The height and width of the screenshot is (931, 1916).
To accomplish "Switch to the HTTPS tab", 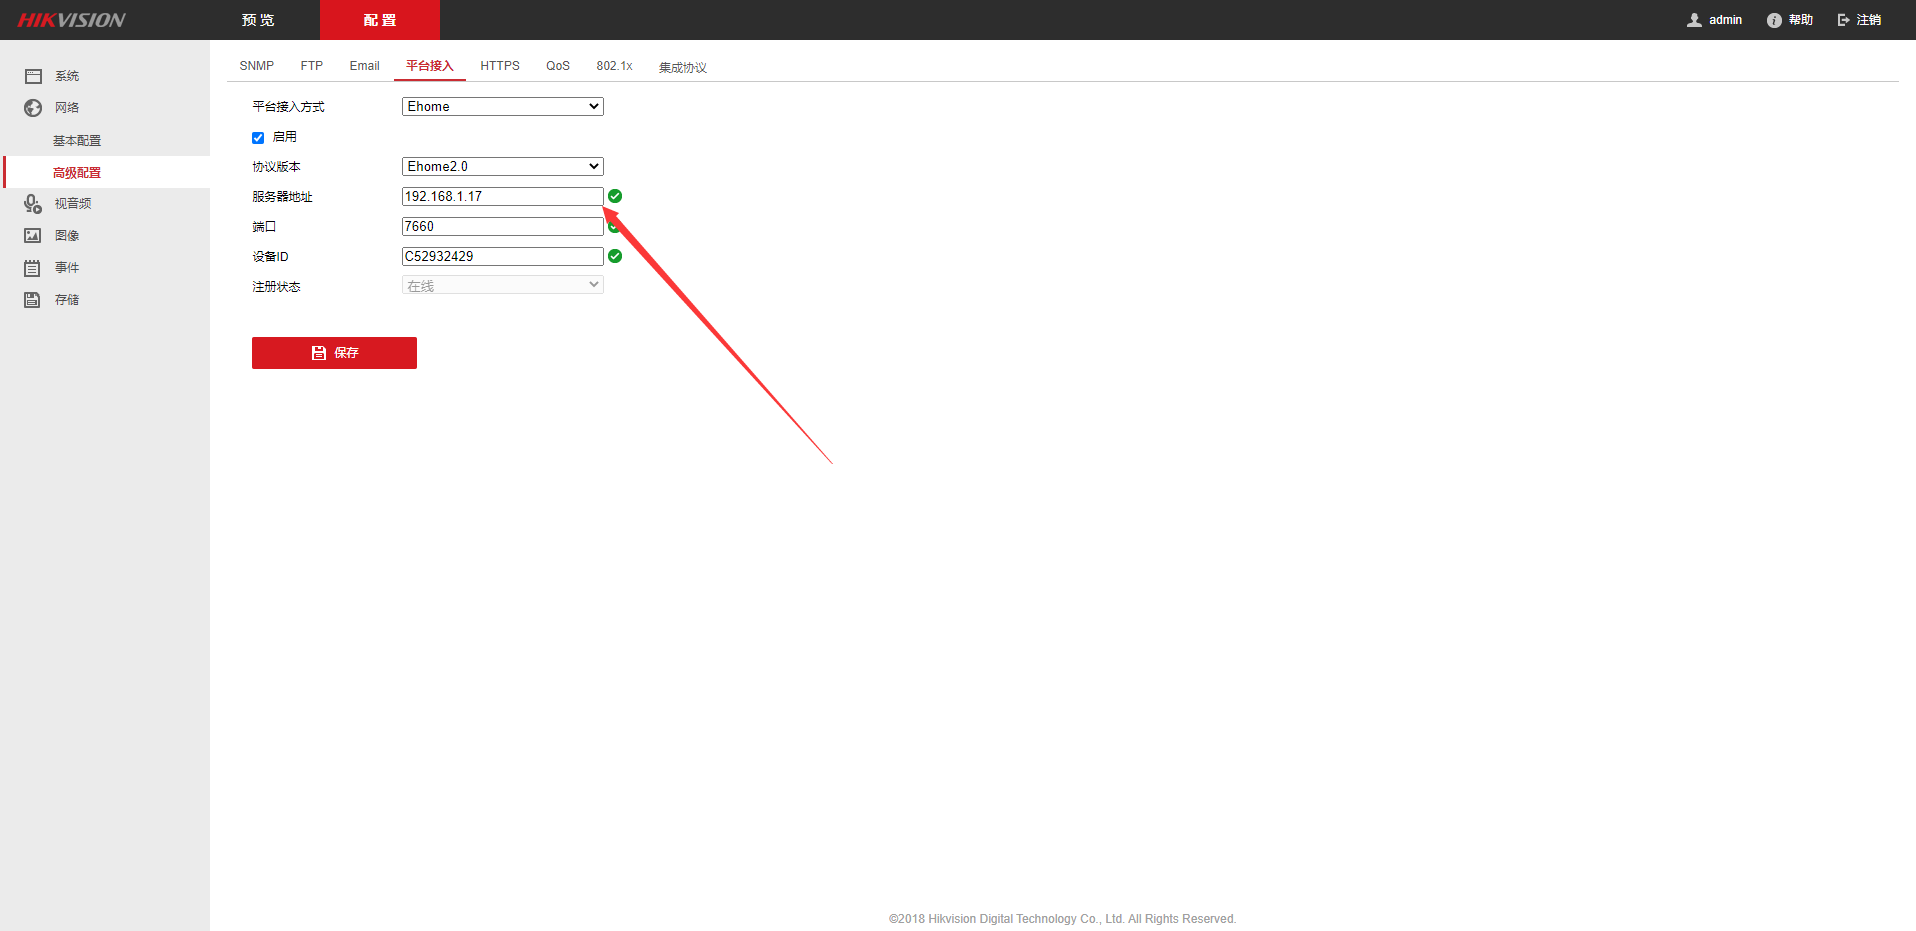I will click(x=500, y=66).
